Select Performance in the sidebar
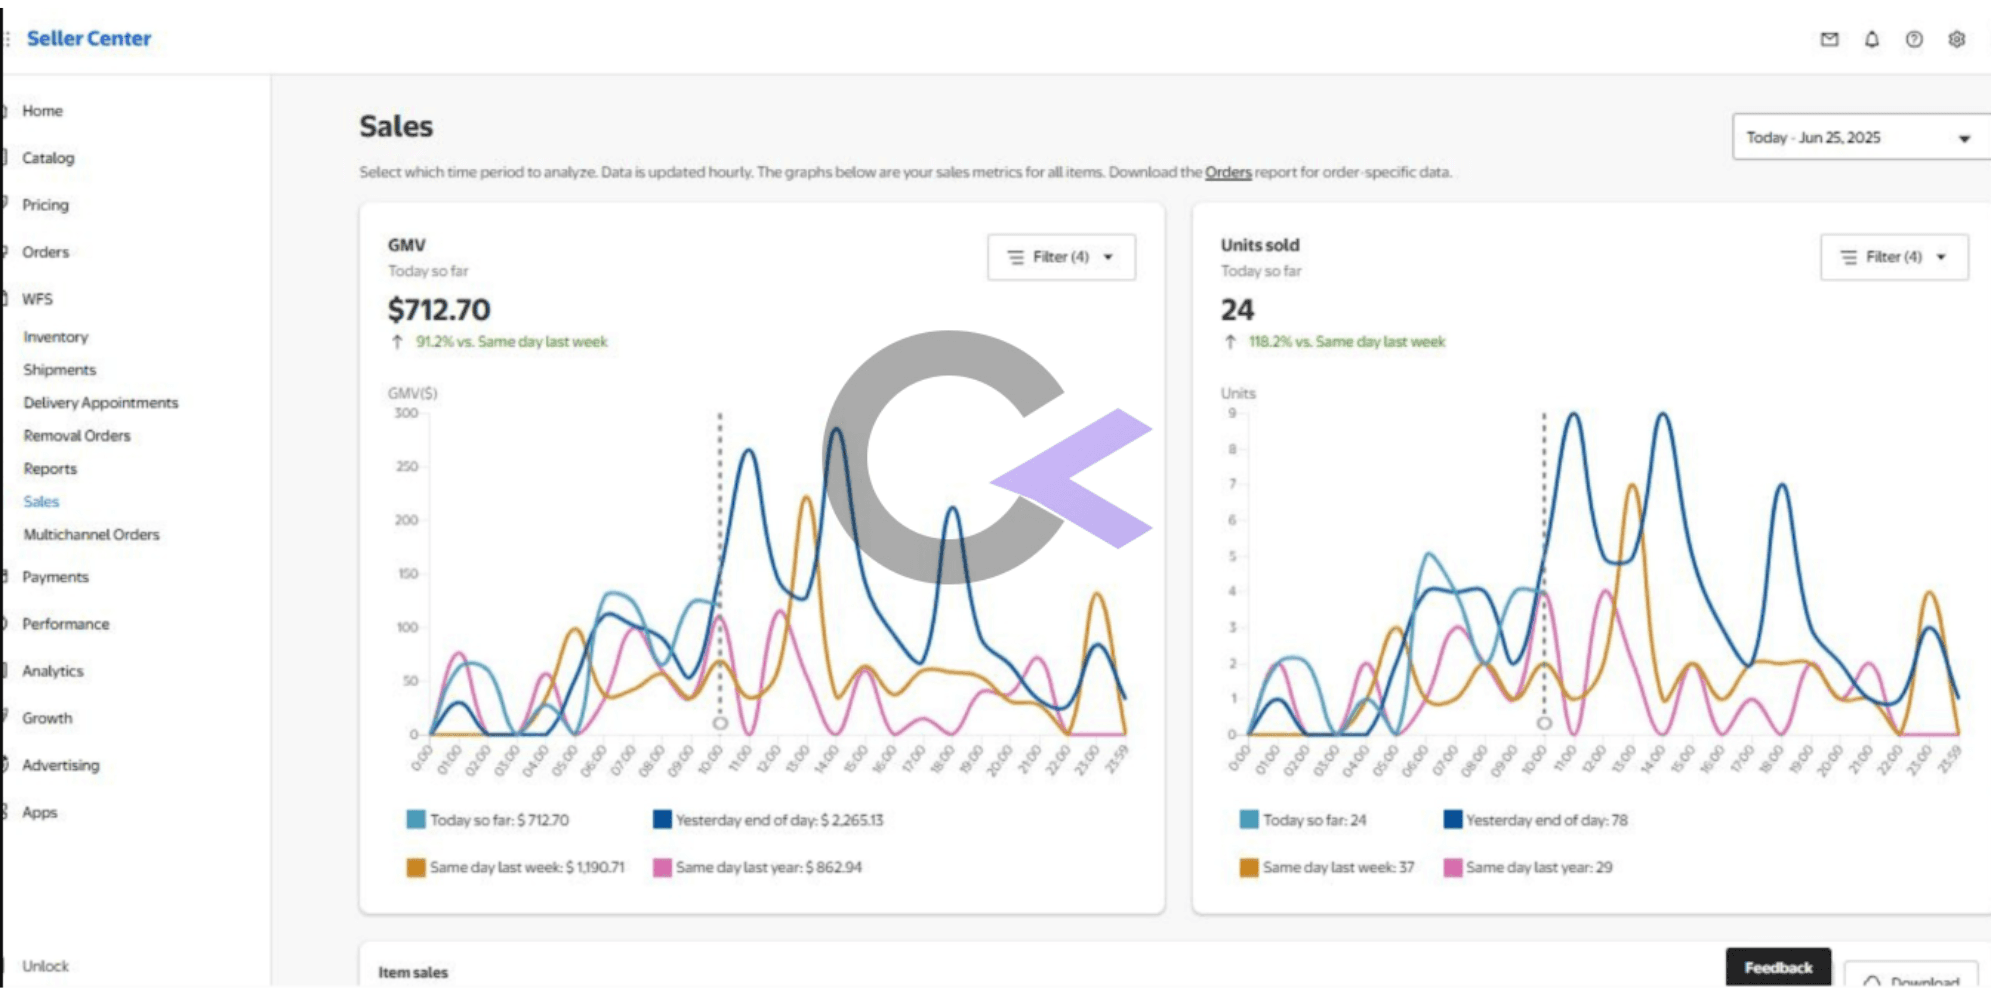Viewport: 2000px width, 1000px height. pyautogui.click(x=66, y=624)
